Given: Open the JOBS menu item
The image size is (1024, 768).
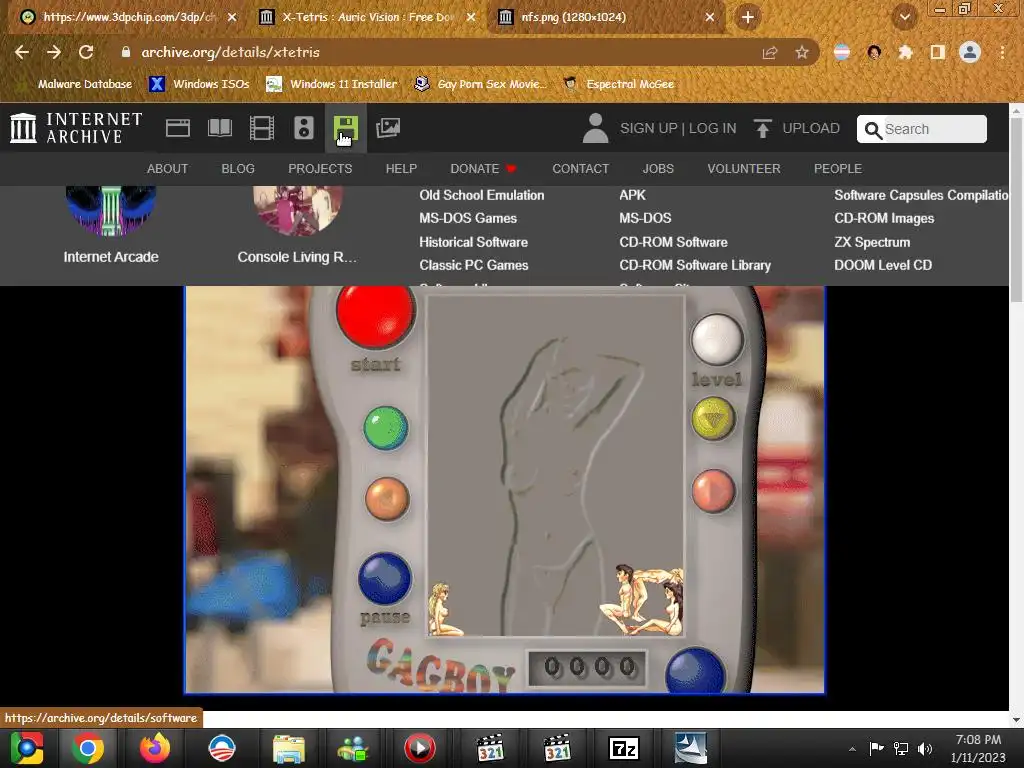Looking at the screenshot, I should pos(658,168).
